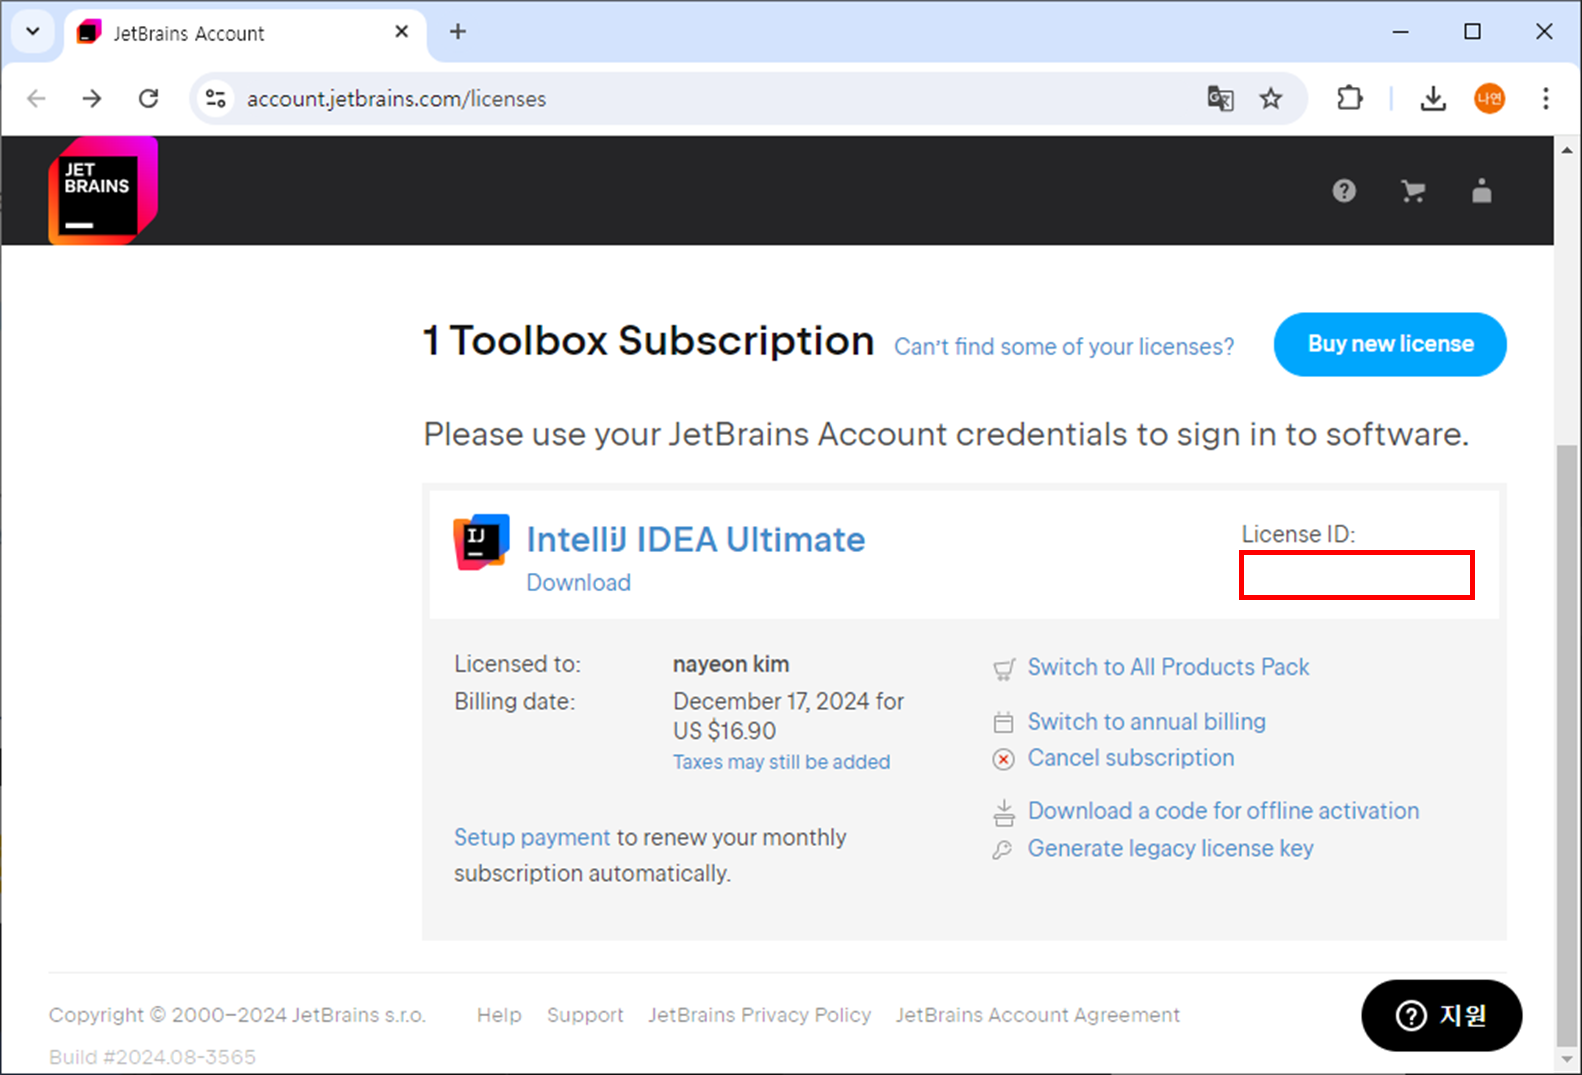Open Can't find some of your licenses link
The width and height of the screenshot is (1582, 1075).
click(x=1064, y=347)
